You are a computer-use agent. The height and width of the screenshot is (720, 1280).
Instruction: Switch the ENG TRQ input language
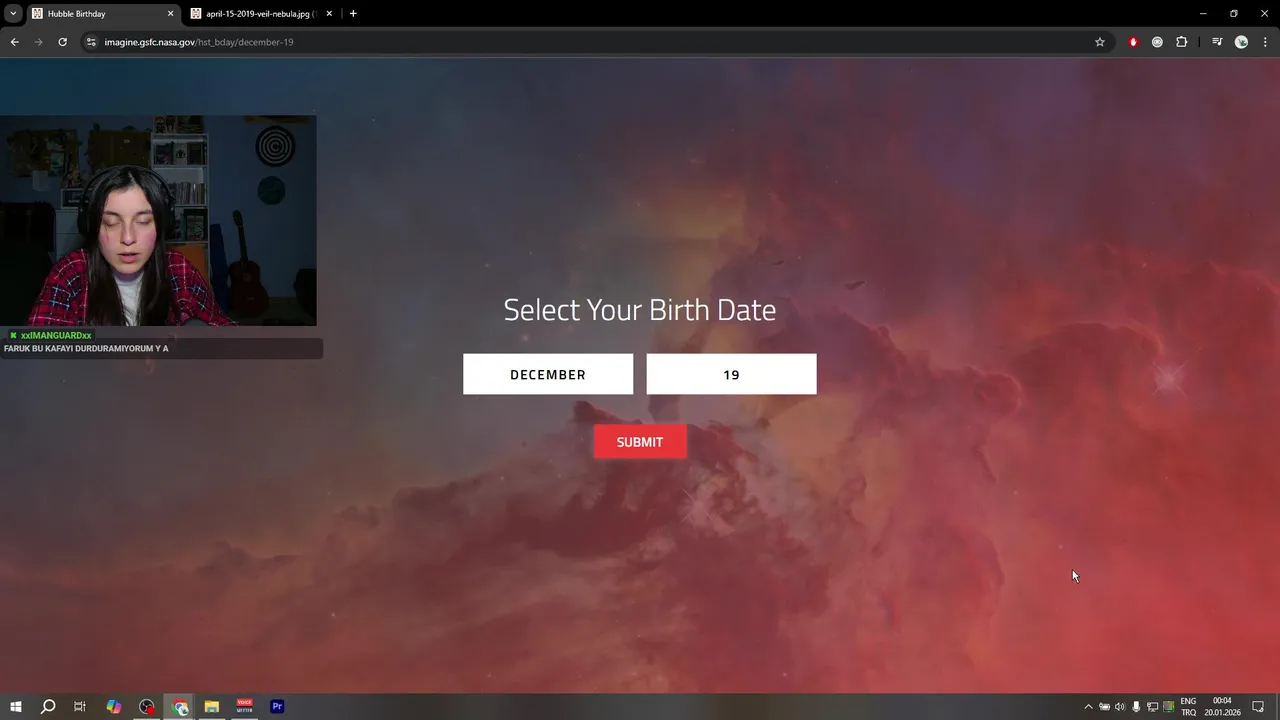1188,707
